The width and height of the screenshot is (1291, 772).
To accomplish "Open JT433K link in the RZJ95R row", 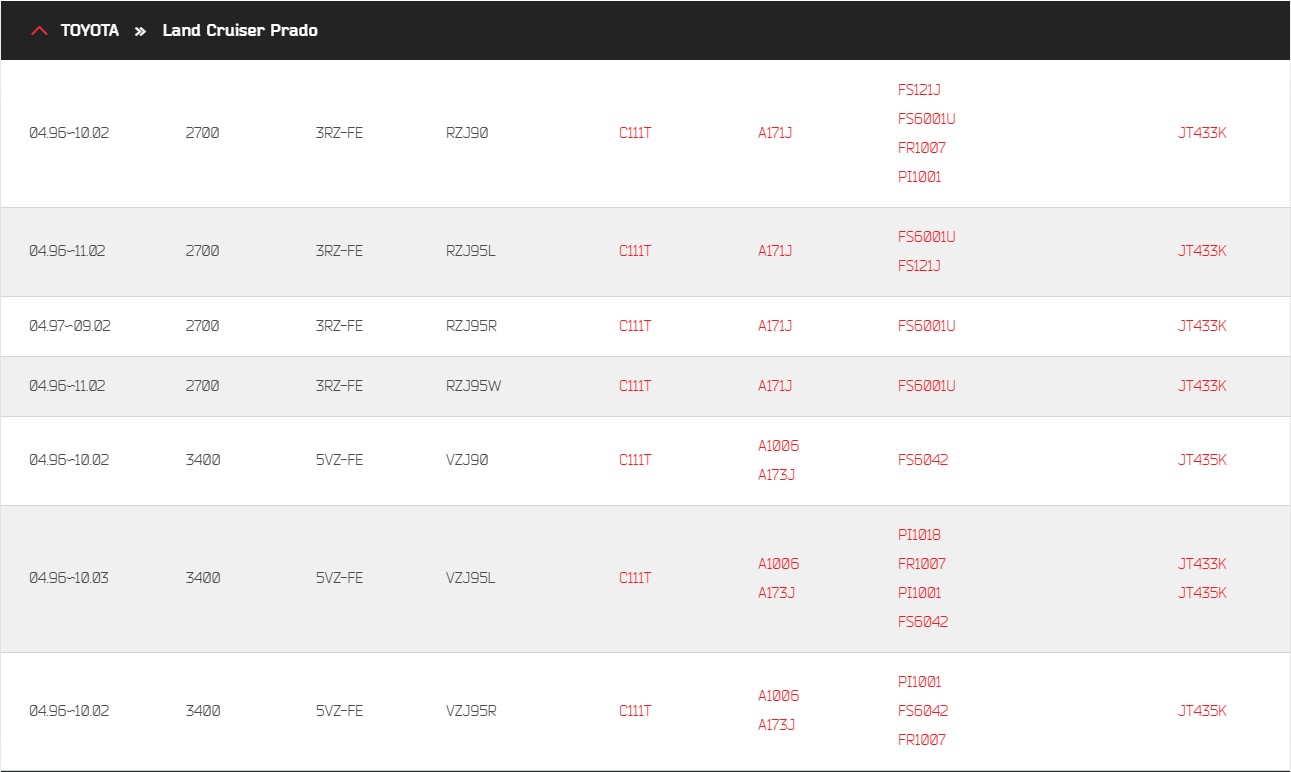I will click(x=1202, y=326).
